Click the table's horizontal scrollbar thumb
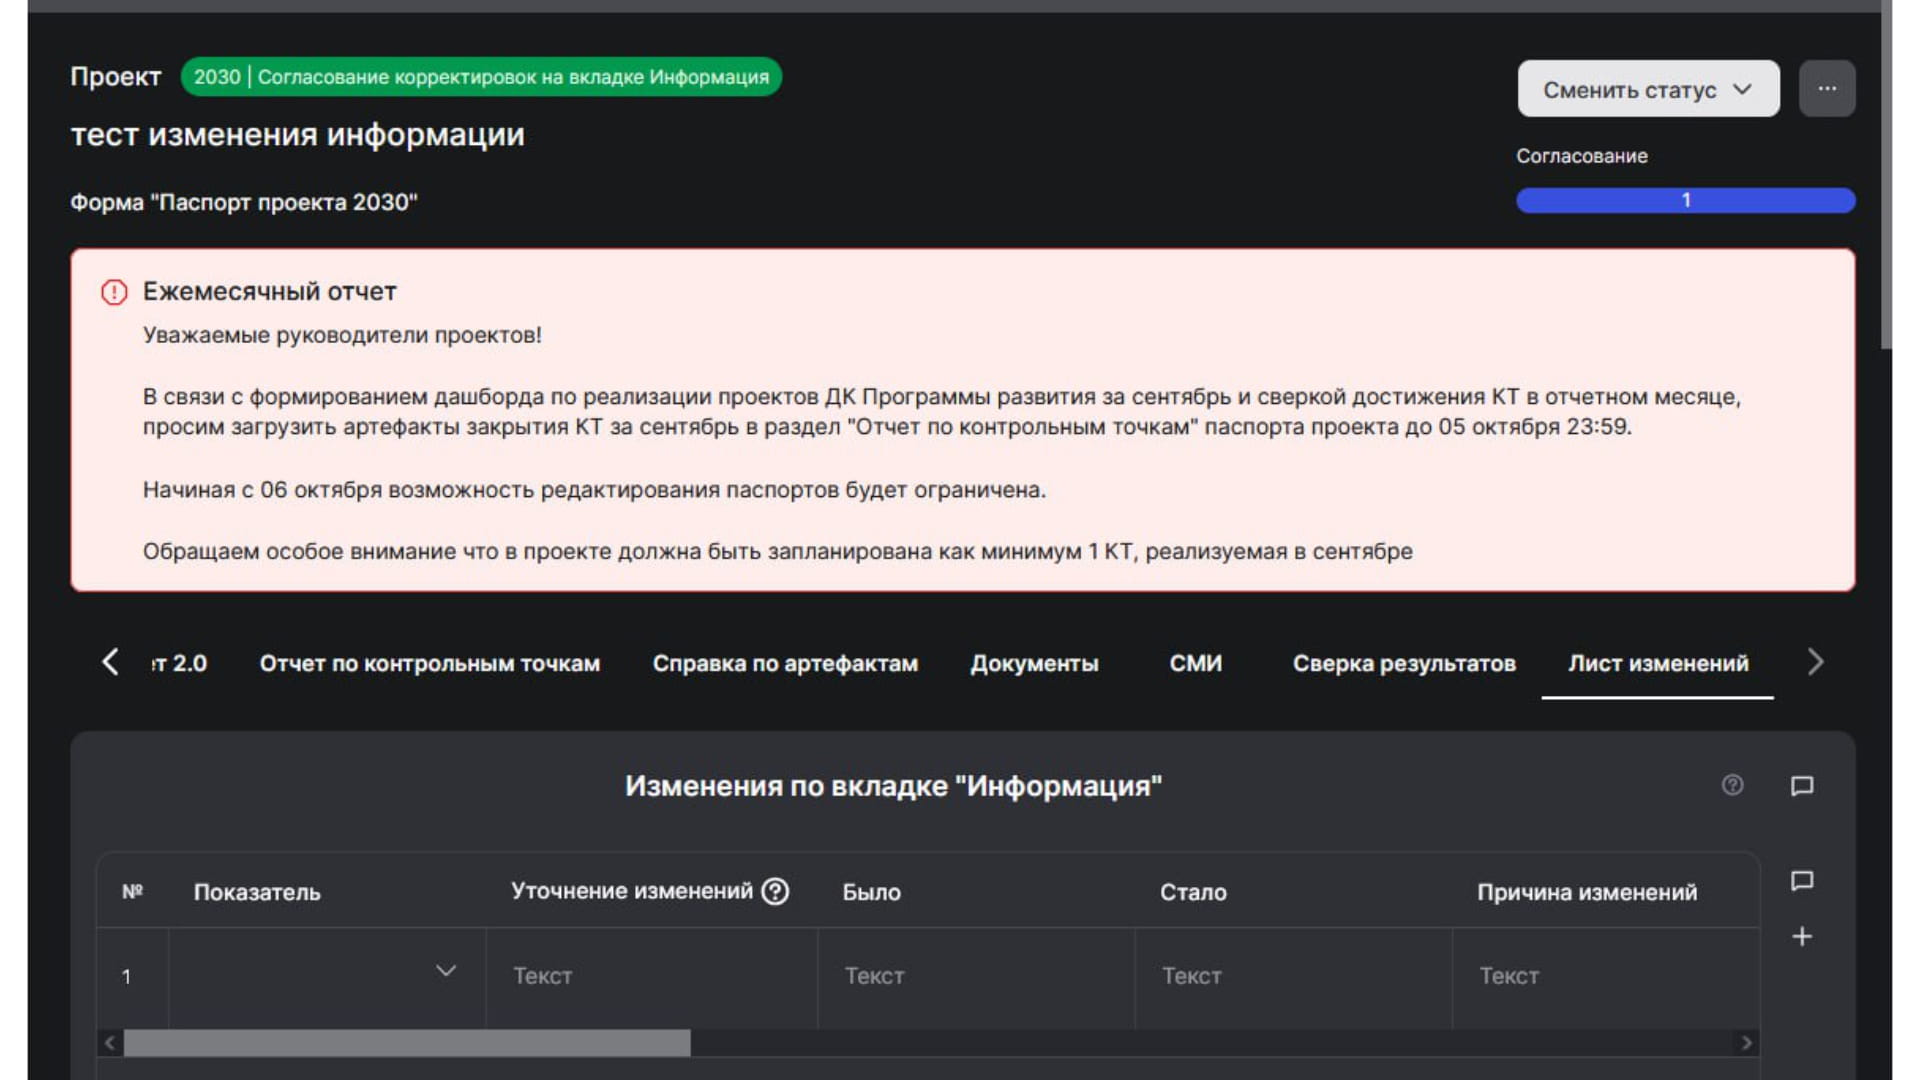Screen dimensions: 1920x1080 tap(406, 1043)
